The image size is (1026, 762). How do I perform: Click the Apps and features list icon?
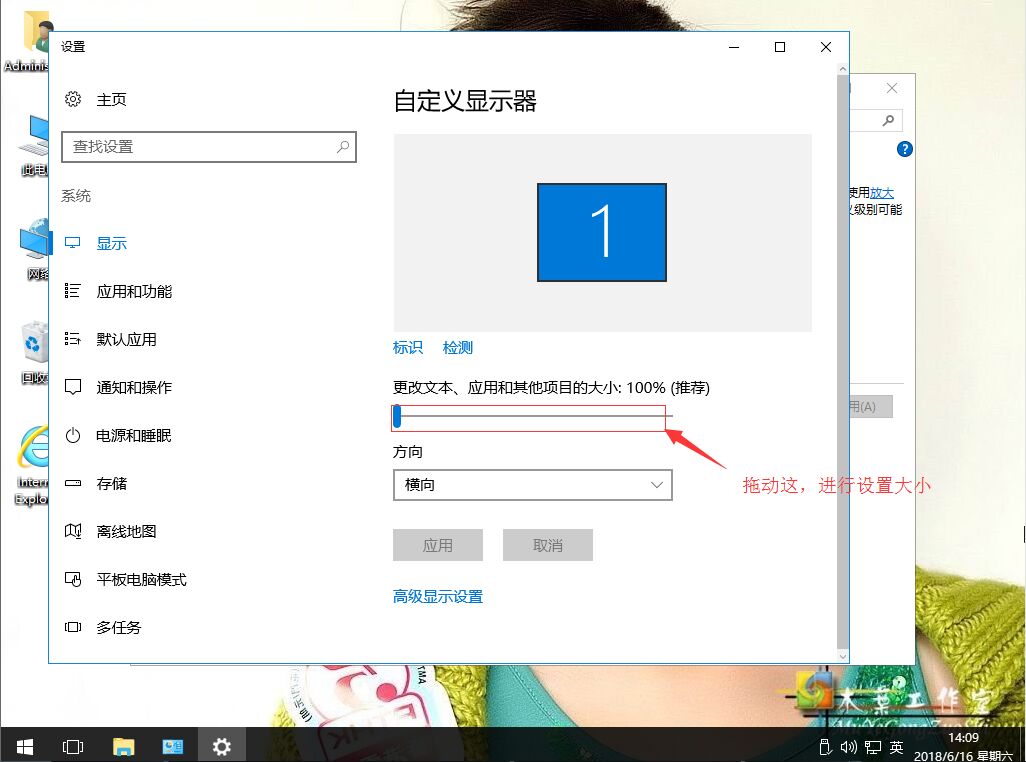click(73, 291)
